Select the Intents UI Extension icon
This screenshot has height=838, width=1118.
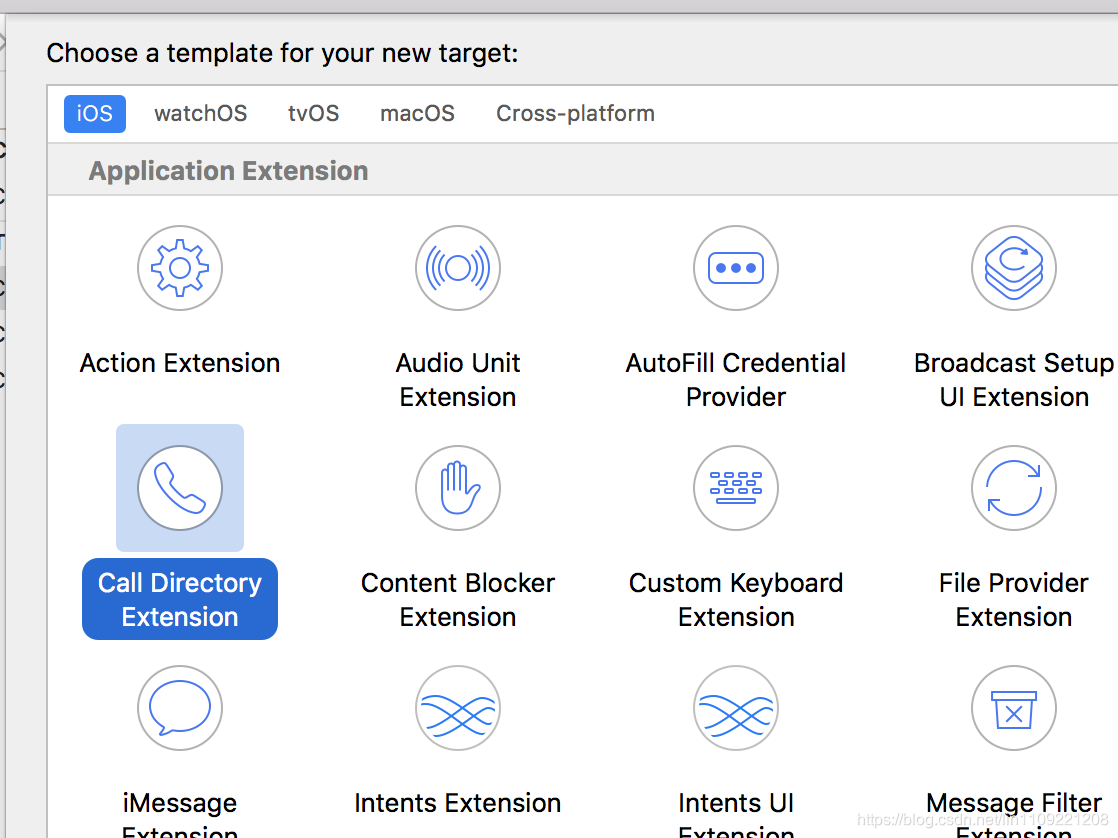tap(736, 708)
